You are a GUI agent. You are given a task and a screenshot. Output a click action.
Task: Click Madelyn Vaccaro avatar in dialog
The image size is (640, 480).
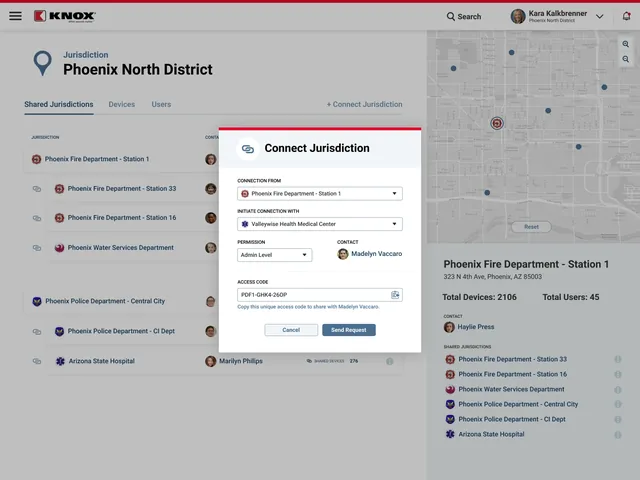[x=343, y=254]
